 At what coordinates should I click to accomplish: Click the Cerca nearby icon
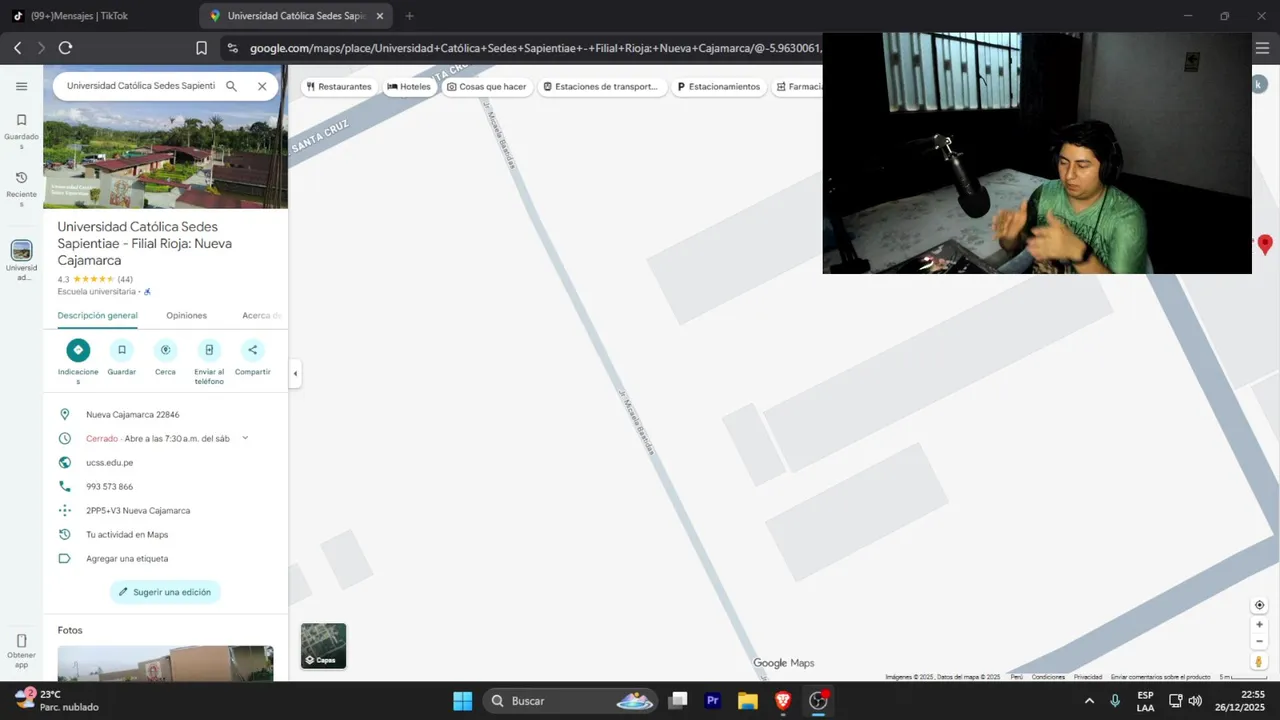click(x=165, y=350)
